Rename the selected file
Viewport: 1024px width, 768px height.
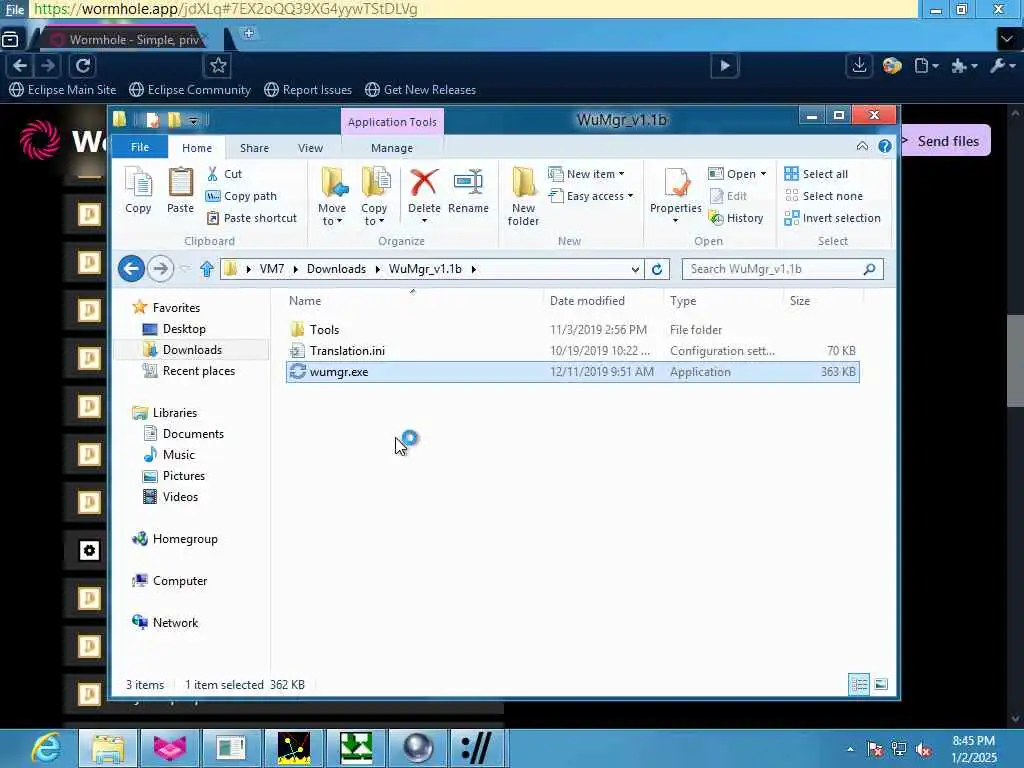click(468, 190)
